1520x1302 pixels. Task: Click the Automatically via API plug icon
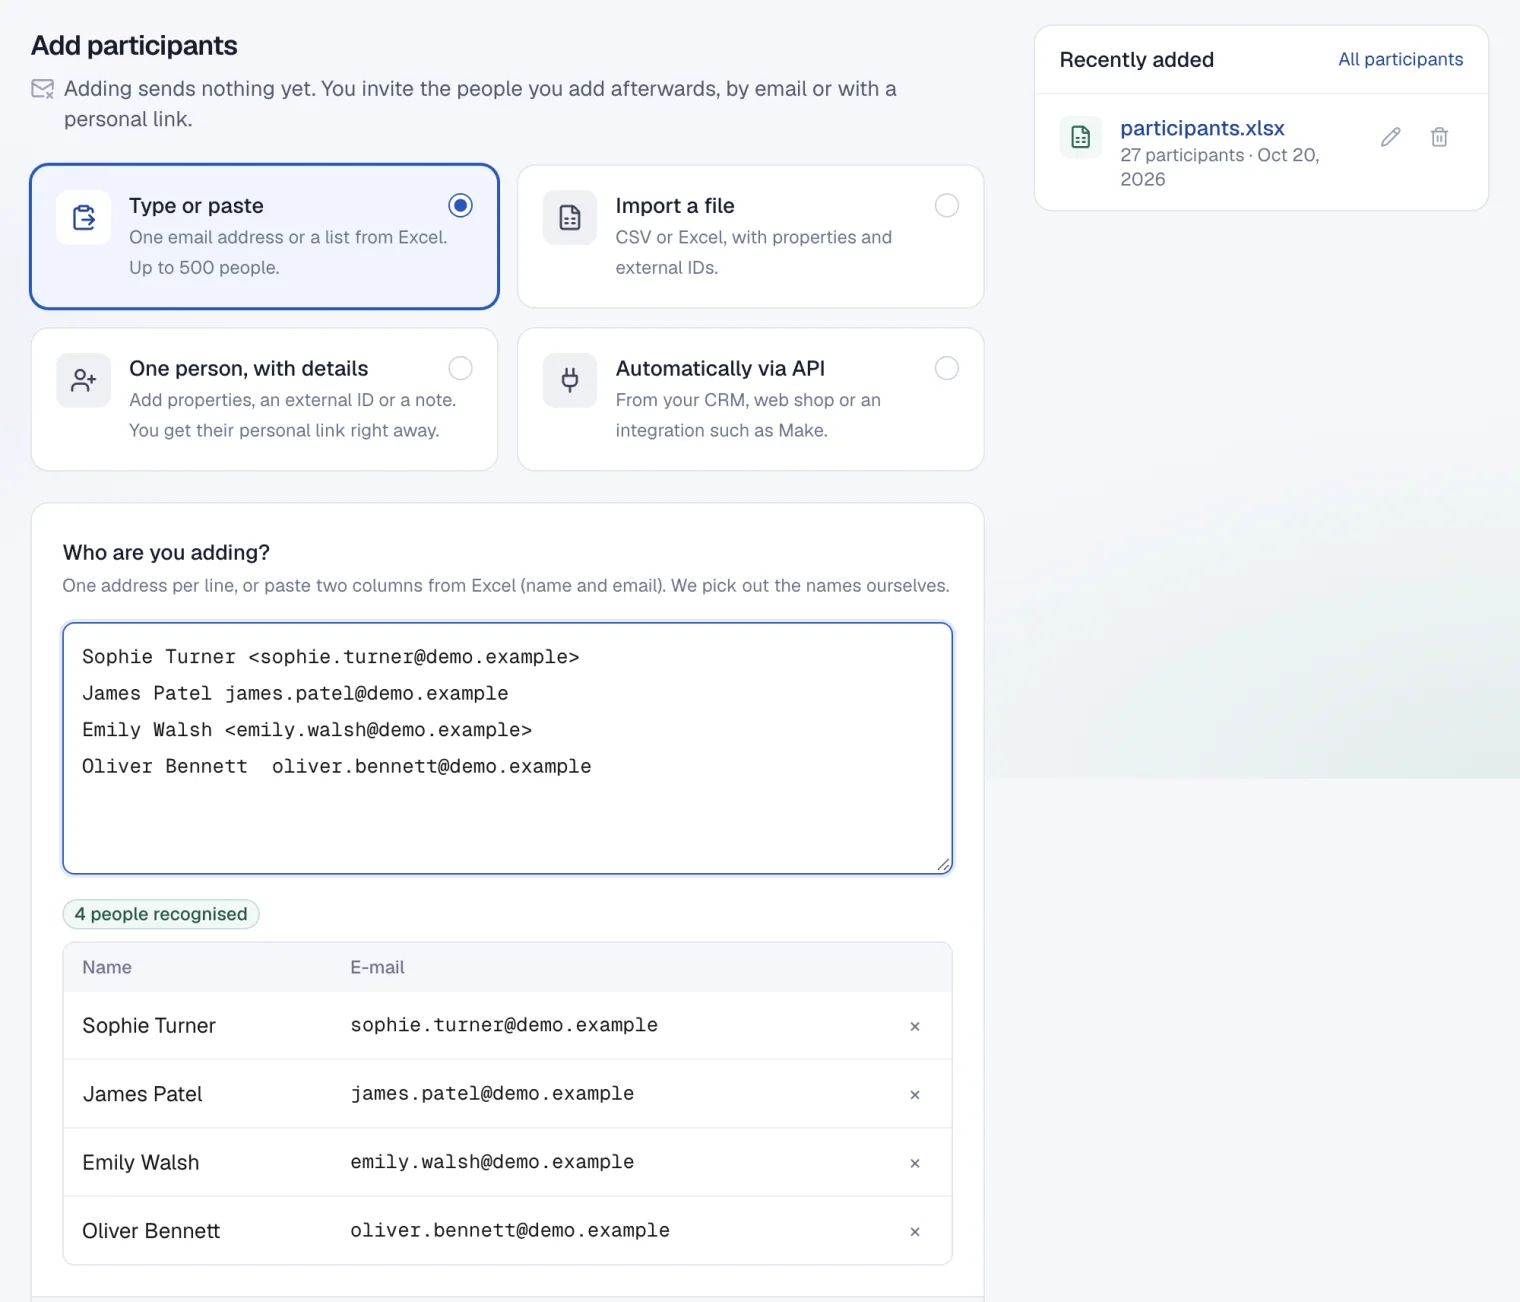pos(570,380)
